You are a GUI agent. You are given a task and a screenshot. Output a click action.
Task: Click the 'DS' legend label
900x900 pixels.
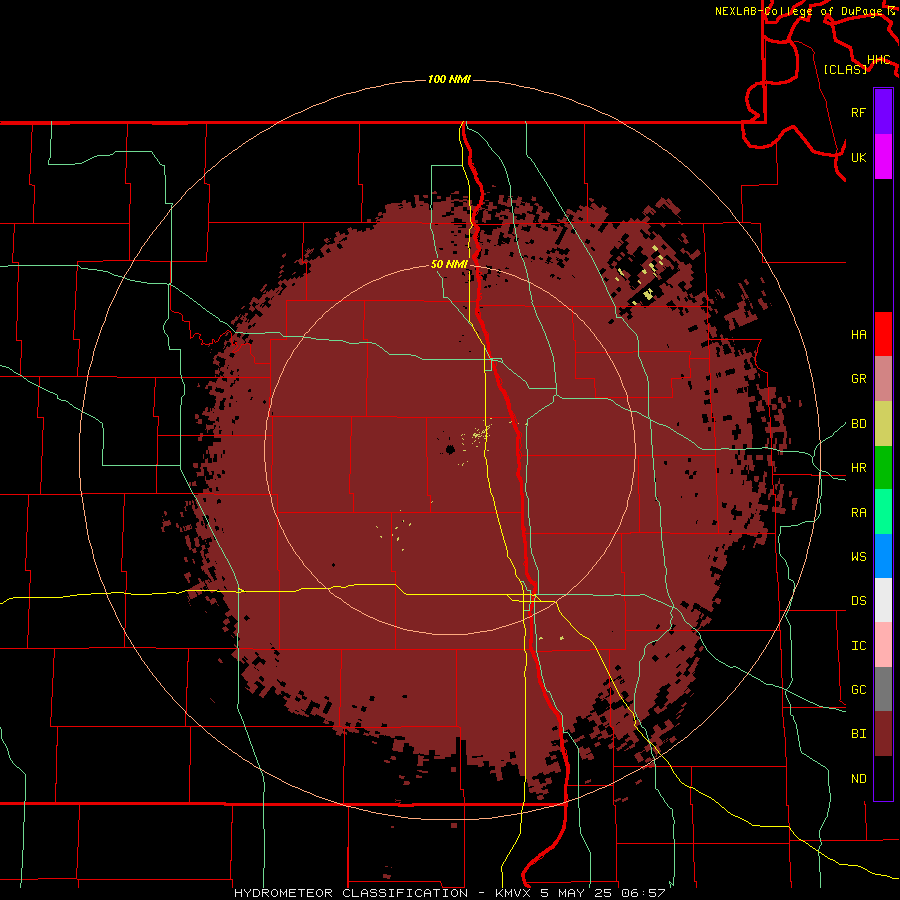pos(858,601)
